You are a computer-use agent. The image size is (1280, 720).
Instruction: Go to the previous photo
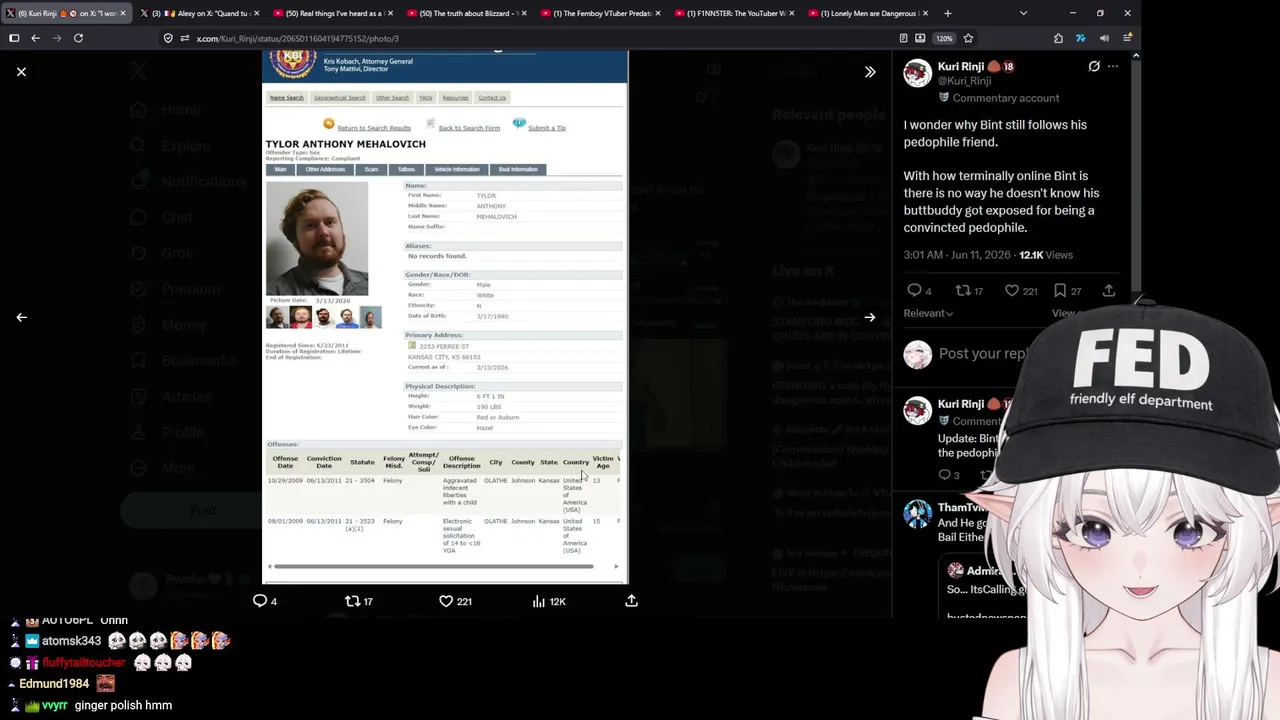click(21, 317)
